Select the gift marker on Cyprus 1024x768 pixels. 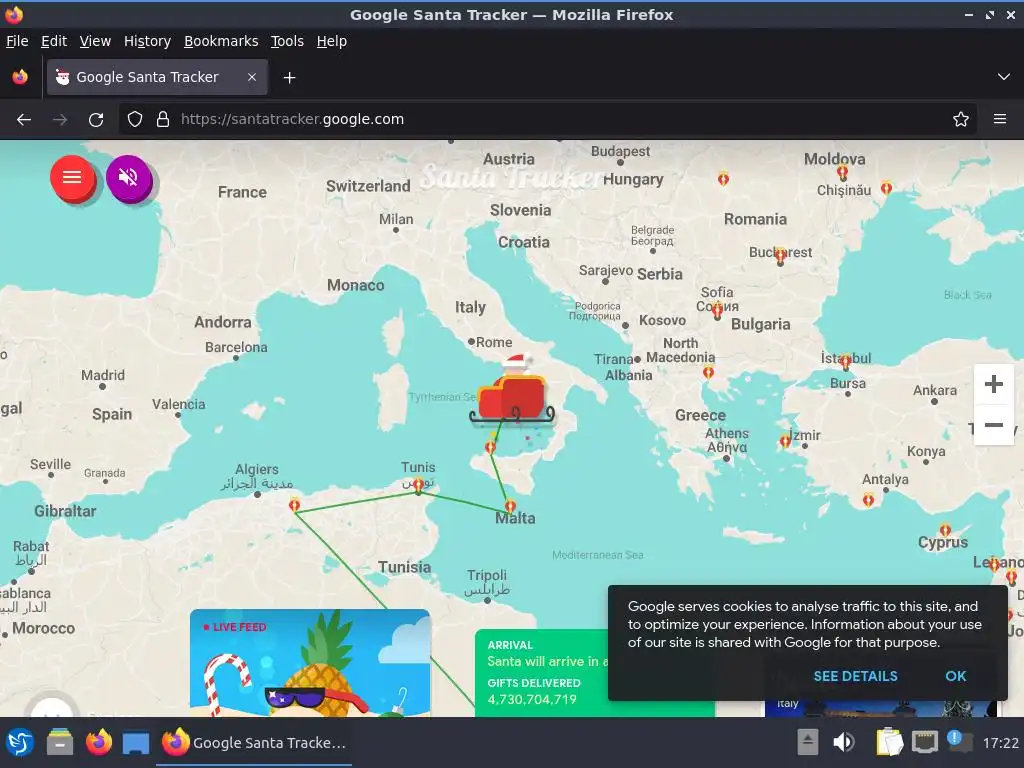pos(945,530)
